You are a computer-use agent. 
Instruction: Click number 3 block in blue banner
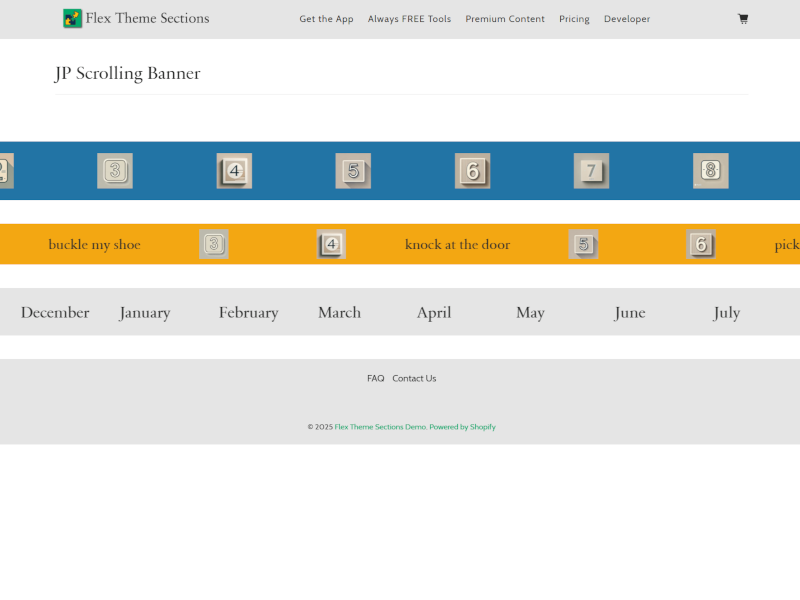coord(115,171)
